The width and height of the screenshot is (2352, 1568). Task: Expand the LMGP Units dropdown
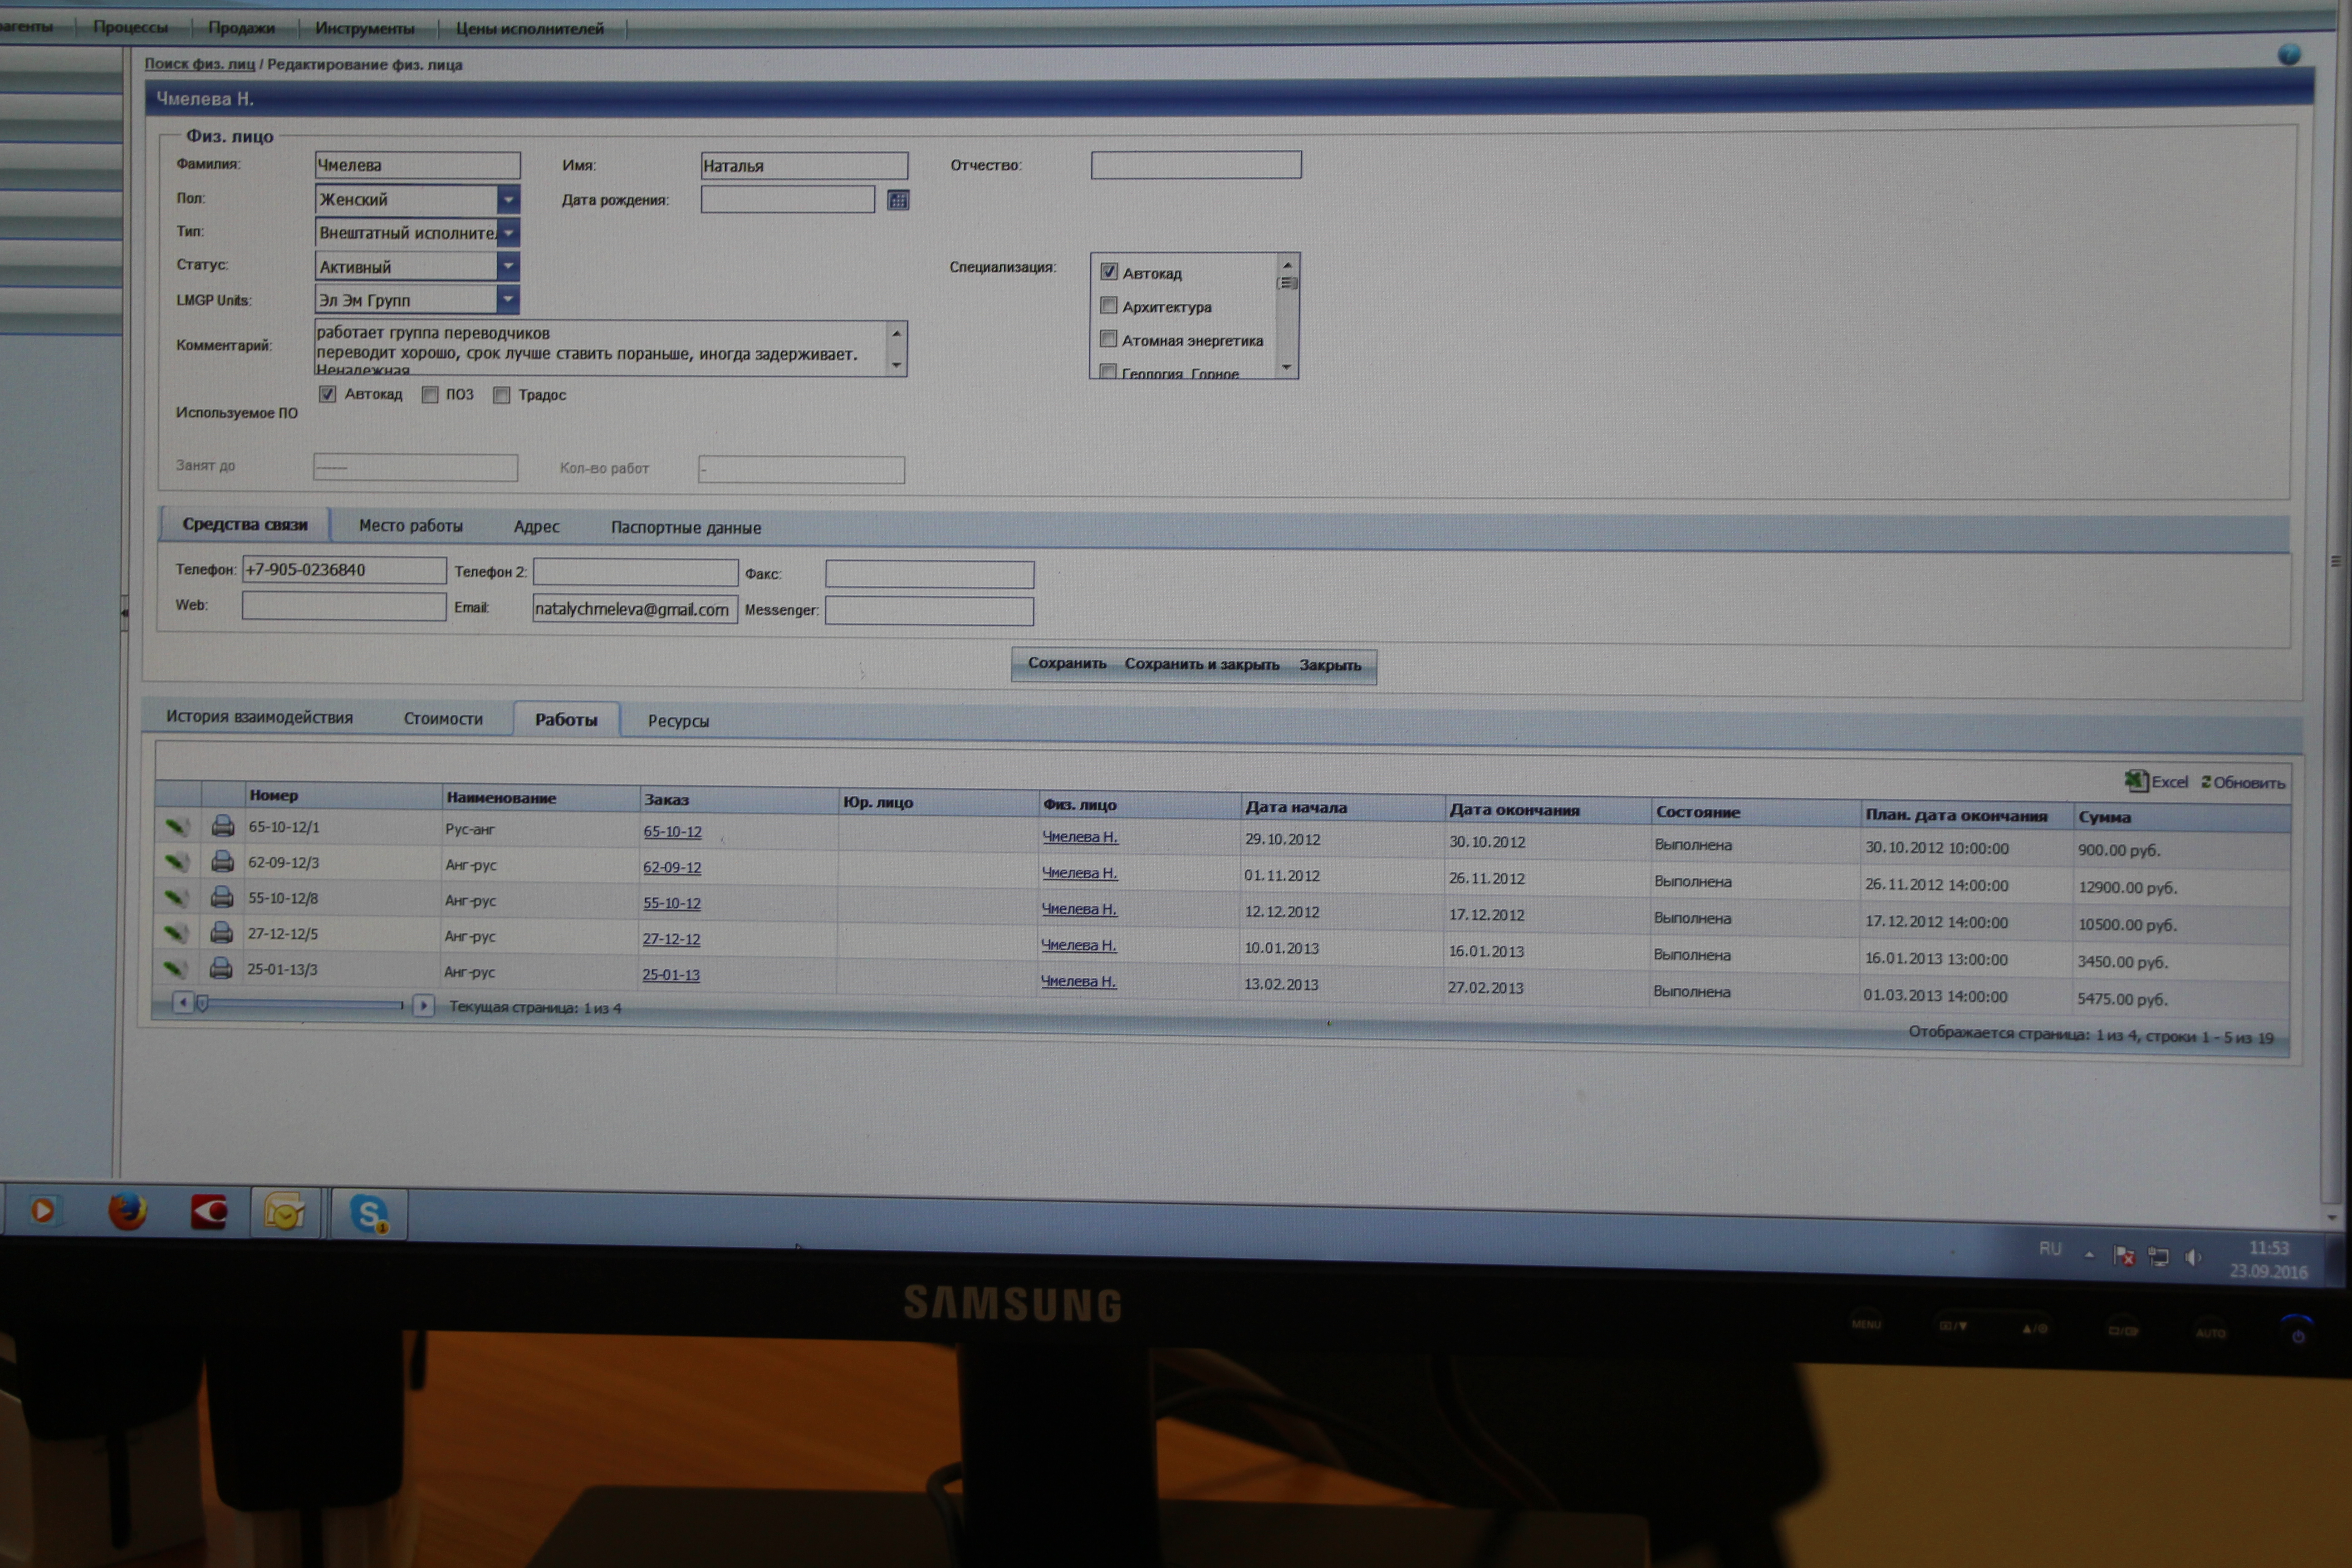(508, 299)
